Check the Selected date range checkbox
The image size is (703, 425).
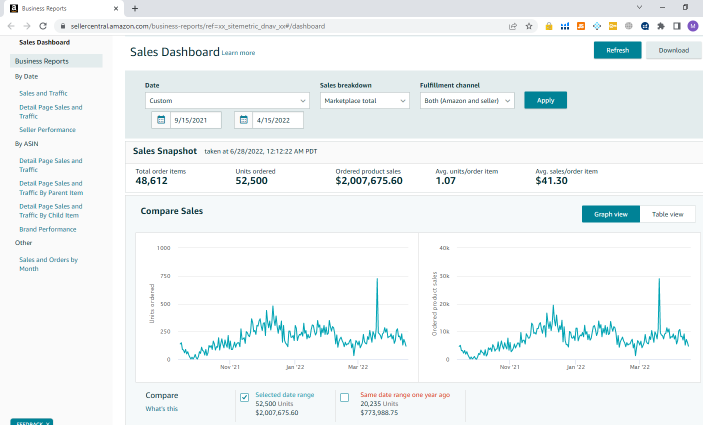point(244,397)
